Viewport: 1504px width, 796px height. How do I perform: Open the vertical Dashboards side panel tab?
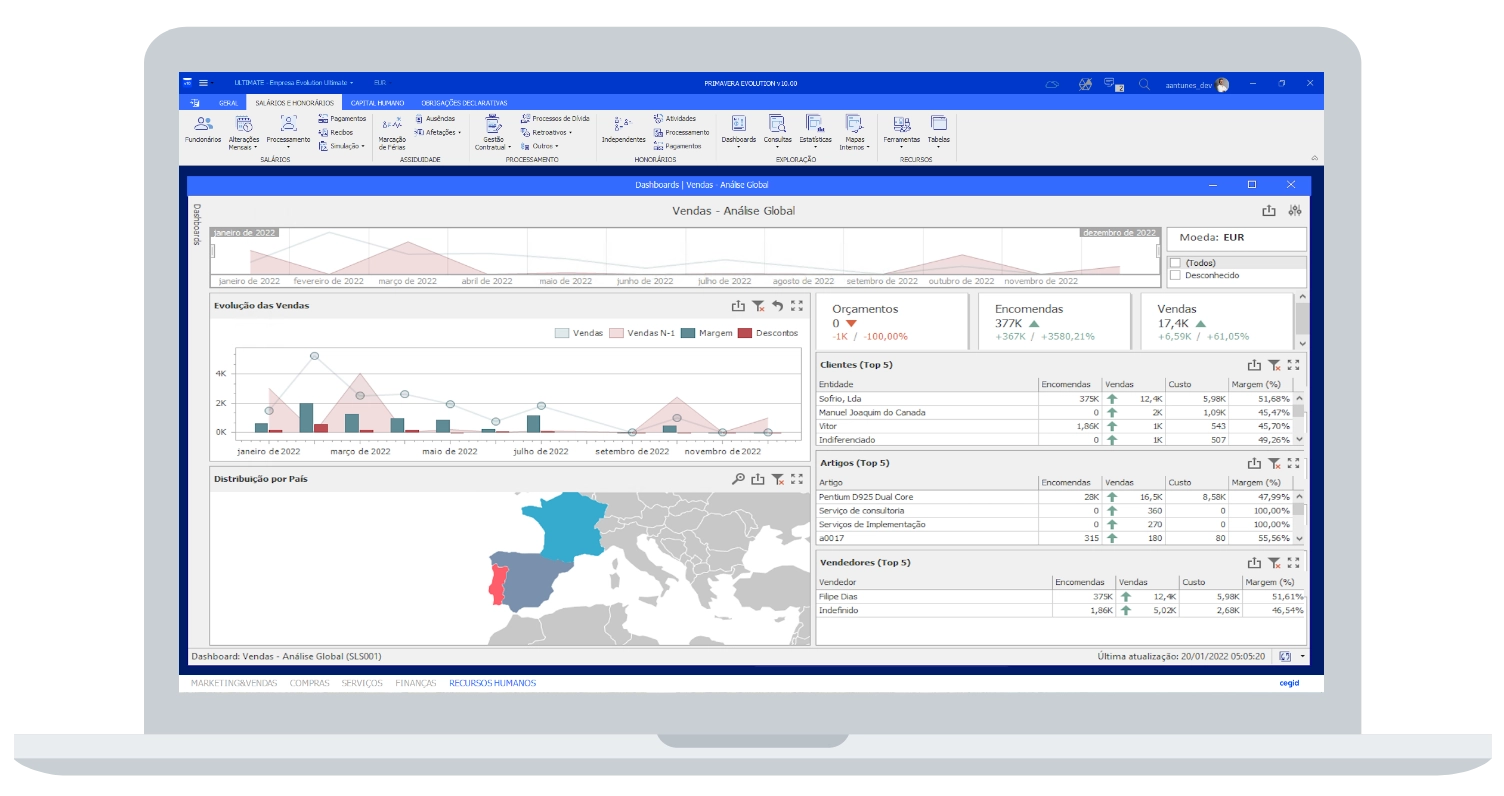pos(197,226)
